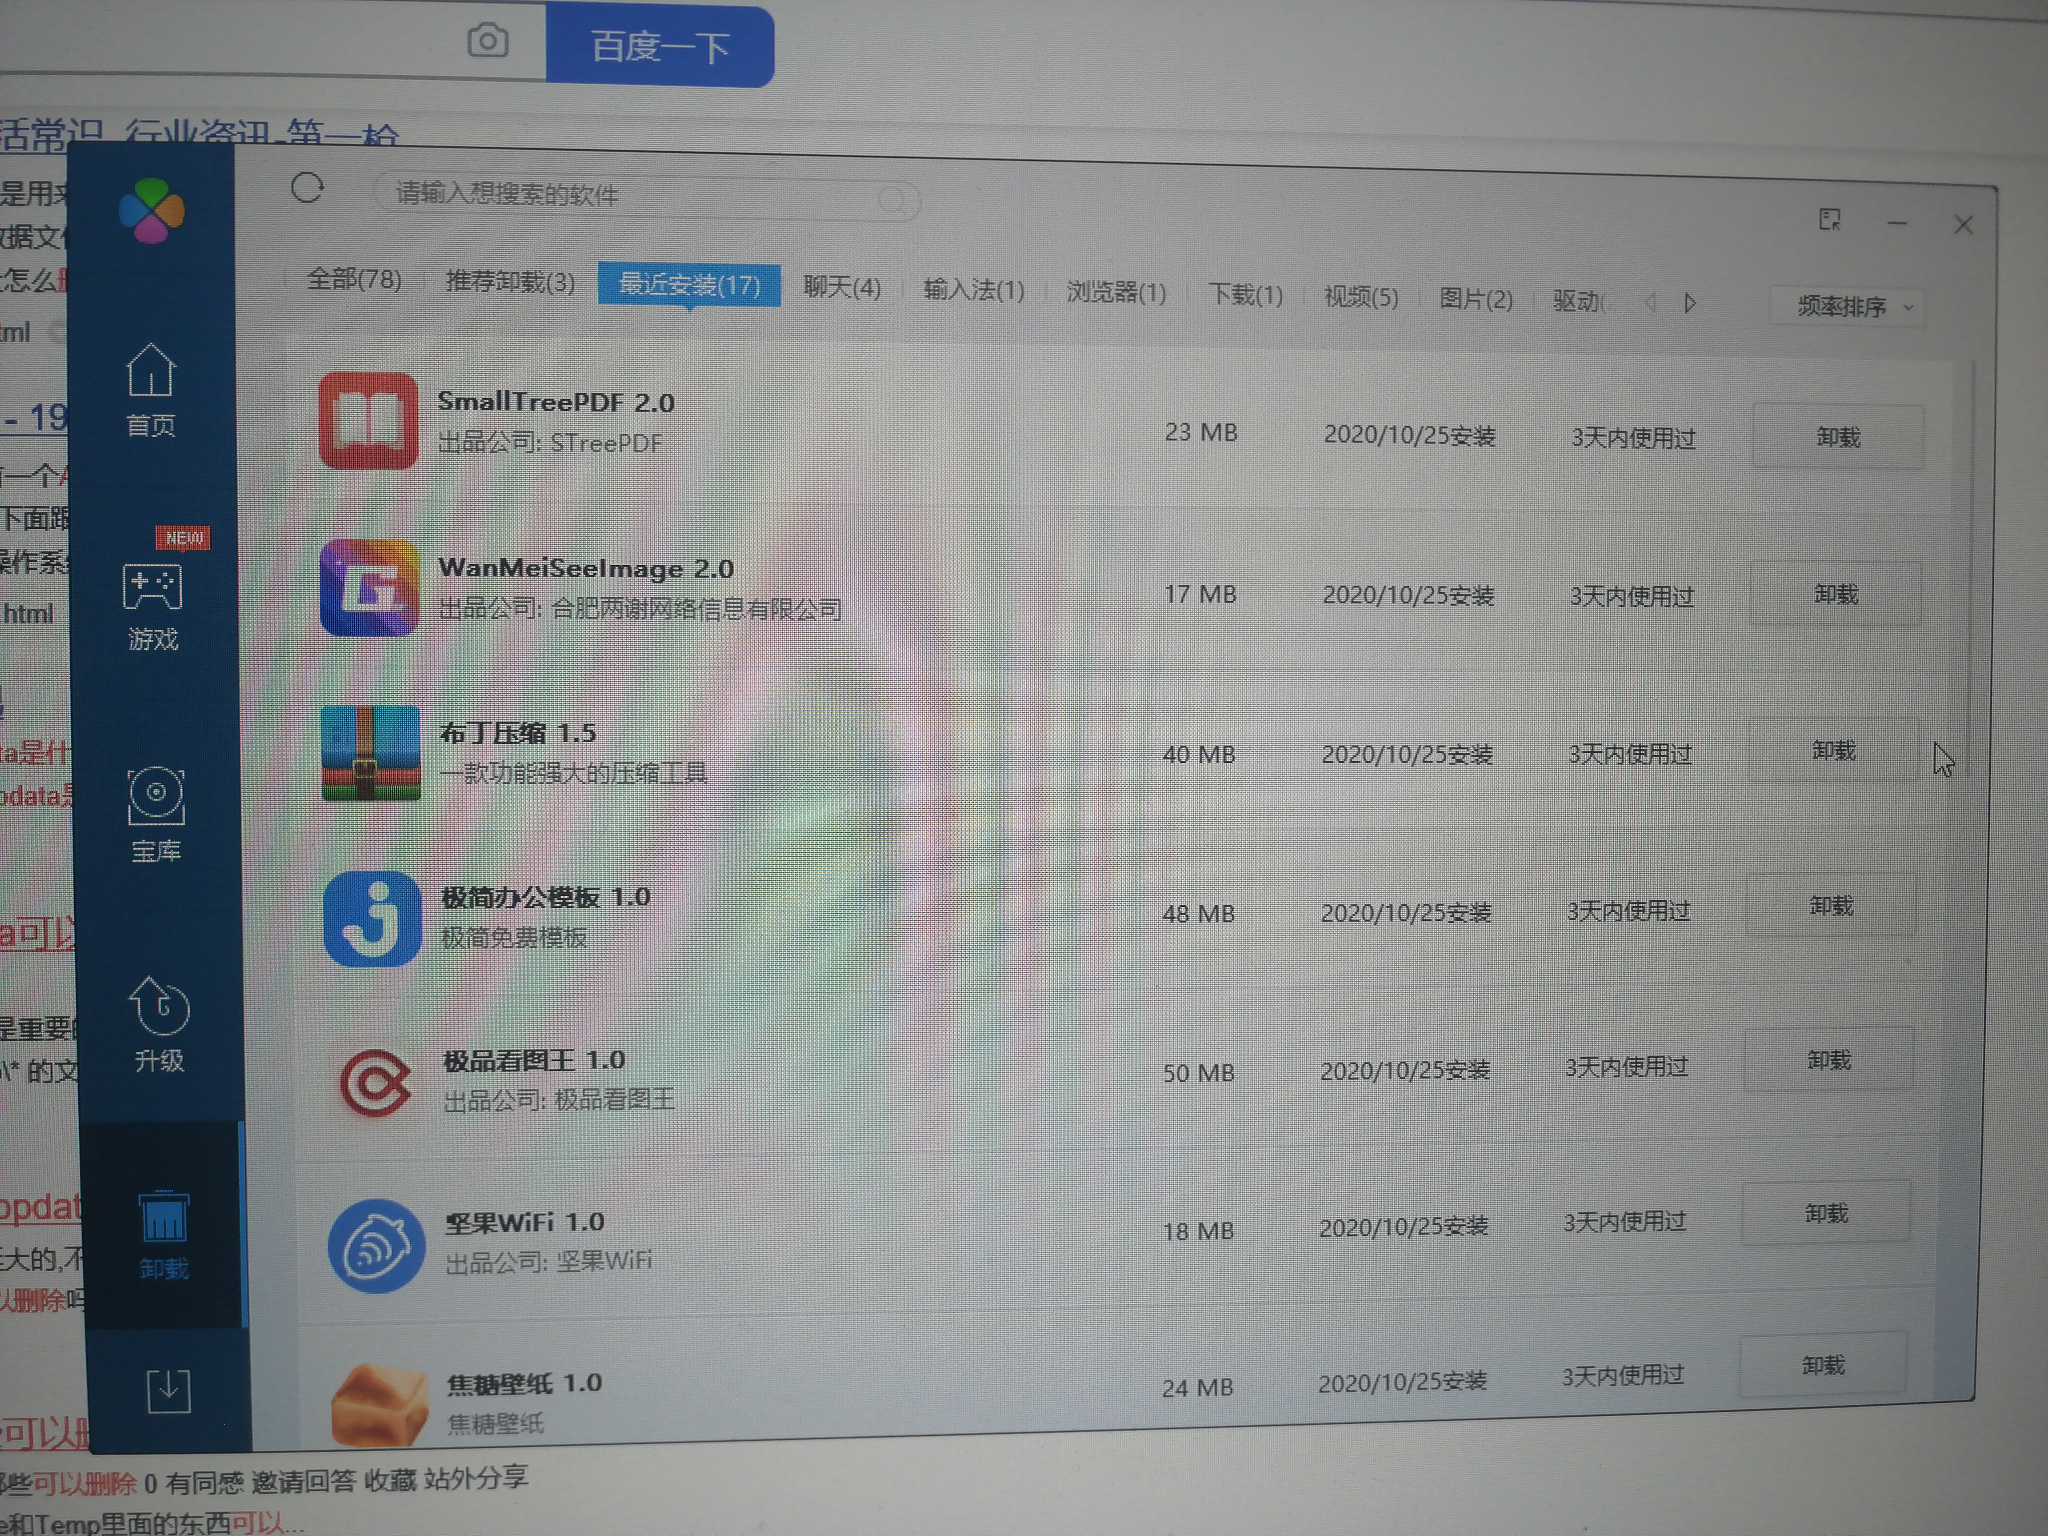Switch to the 输入法(1) tab
The height and width of the screenshot is (1536, 2048).
click(x=973, y=290)
